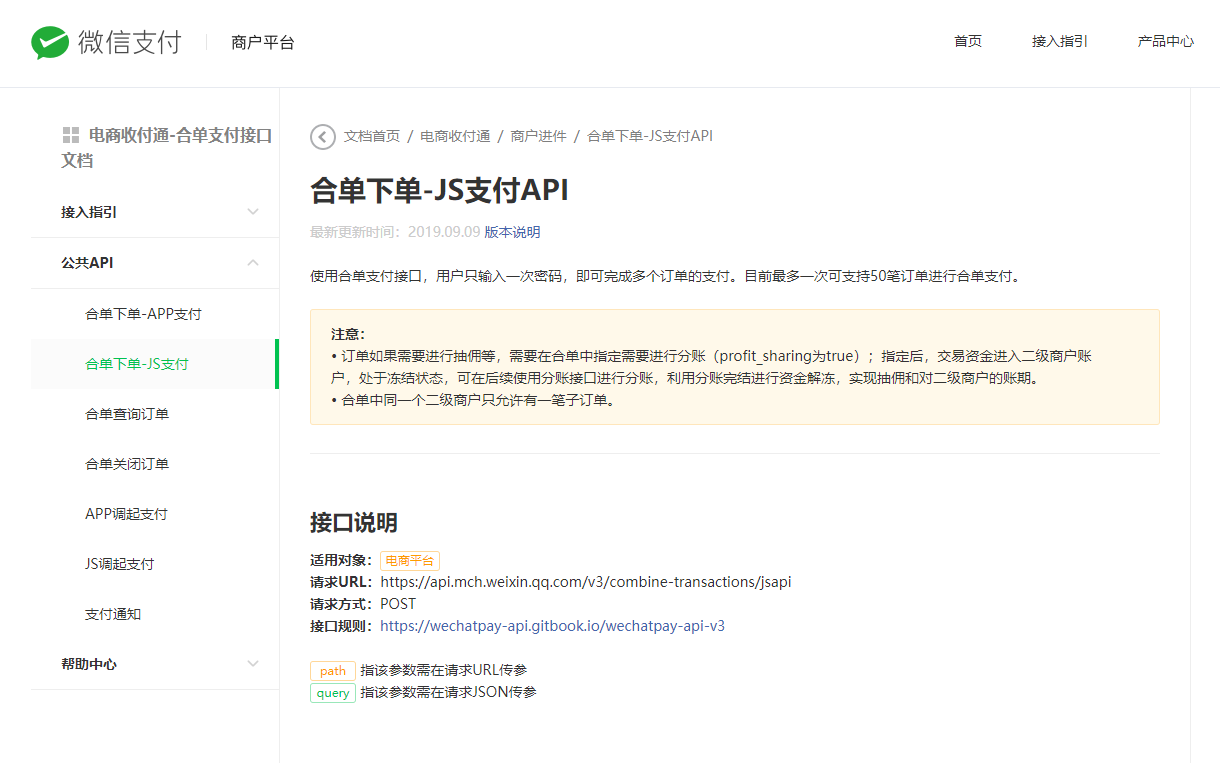Open APP调起支付 sidebar item
The width and height of the screenshot is (1220, 763).
point(126,514)
